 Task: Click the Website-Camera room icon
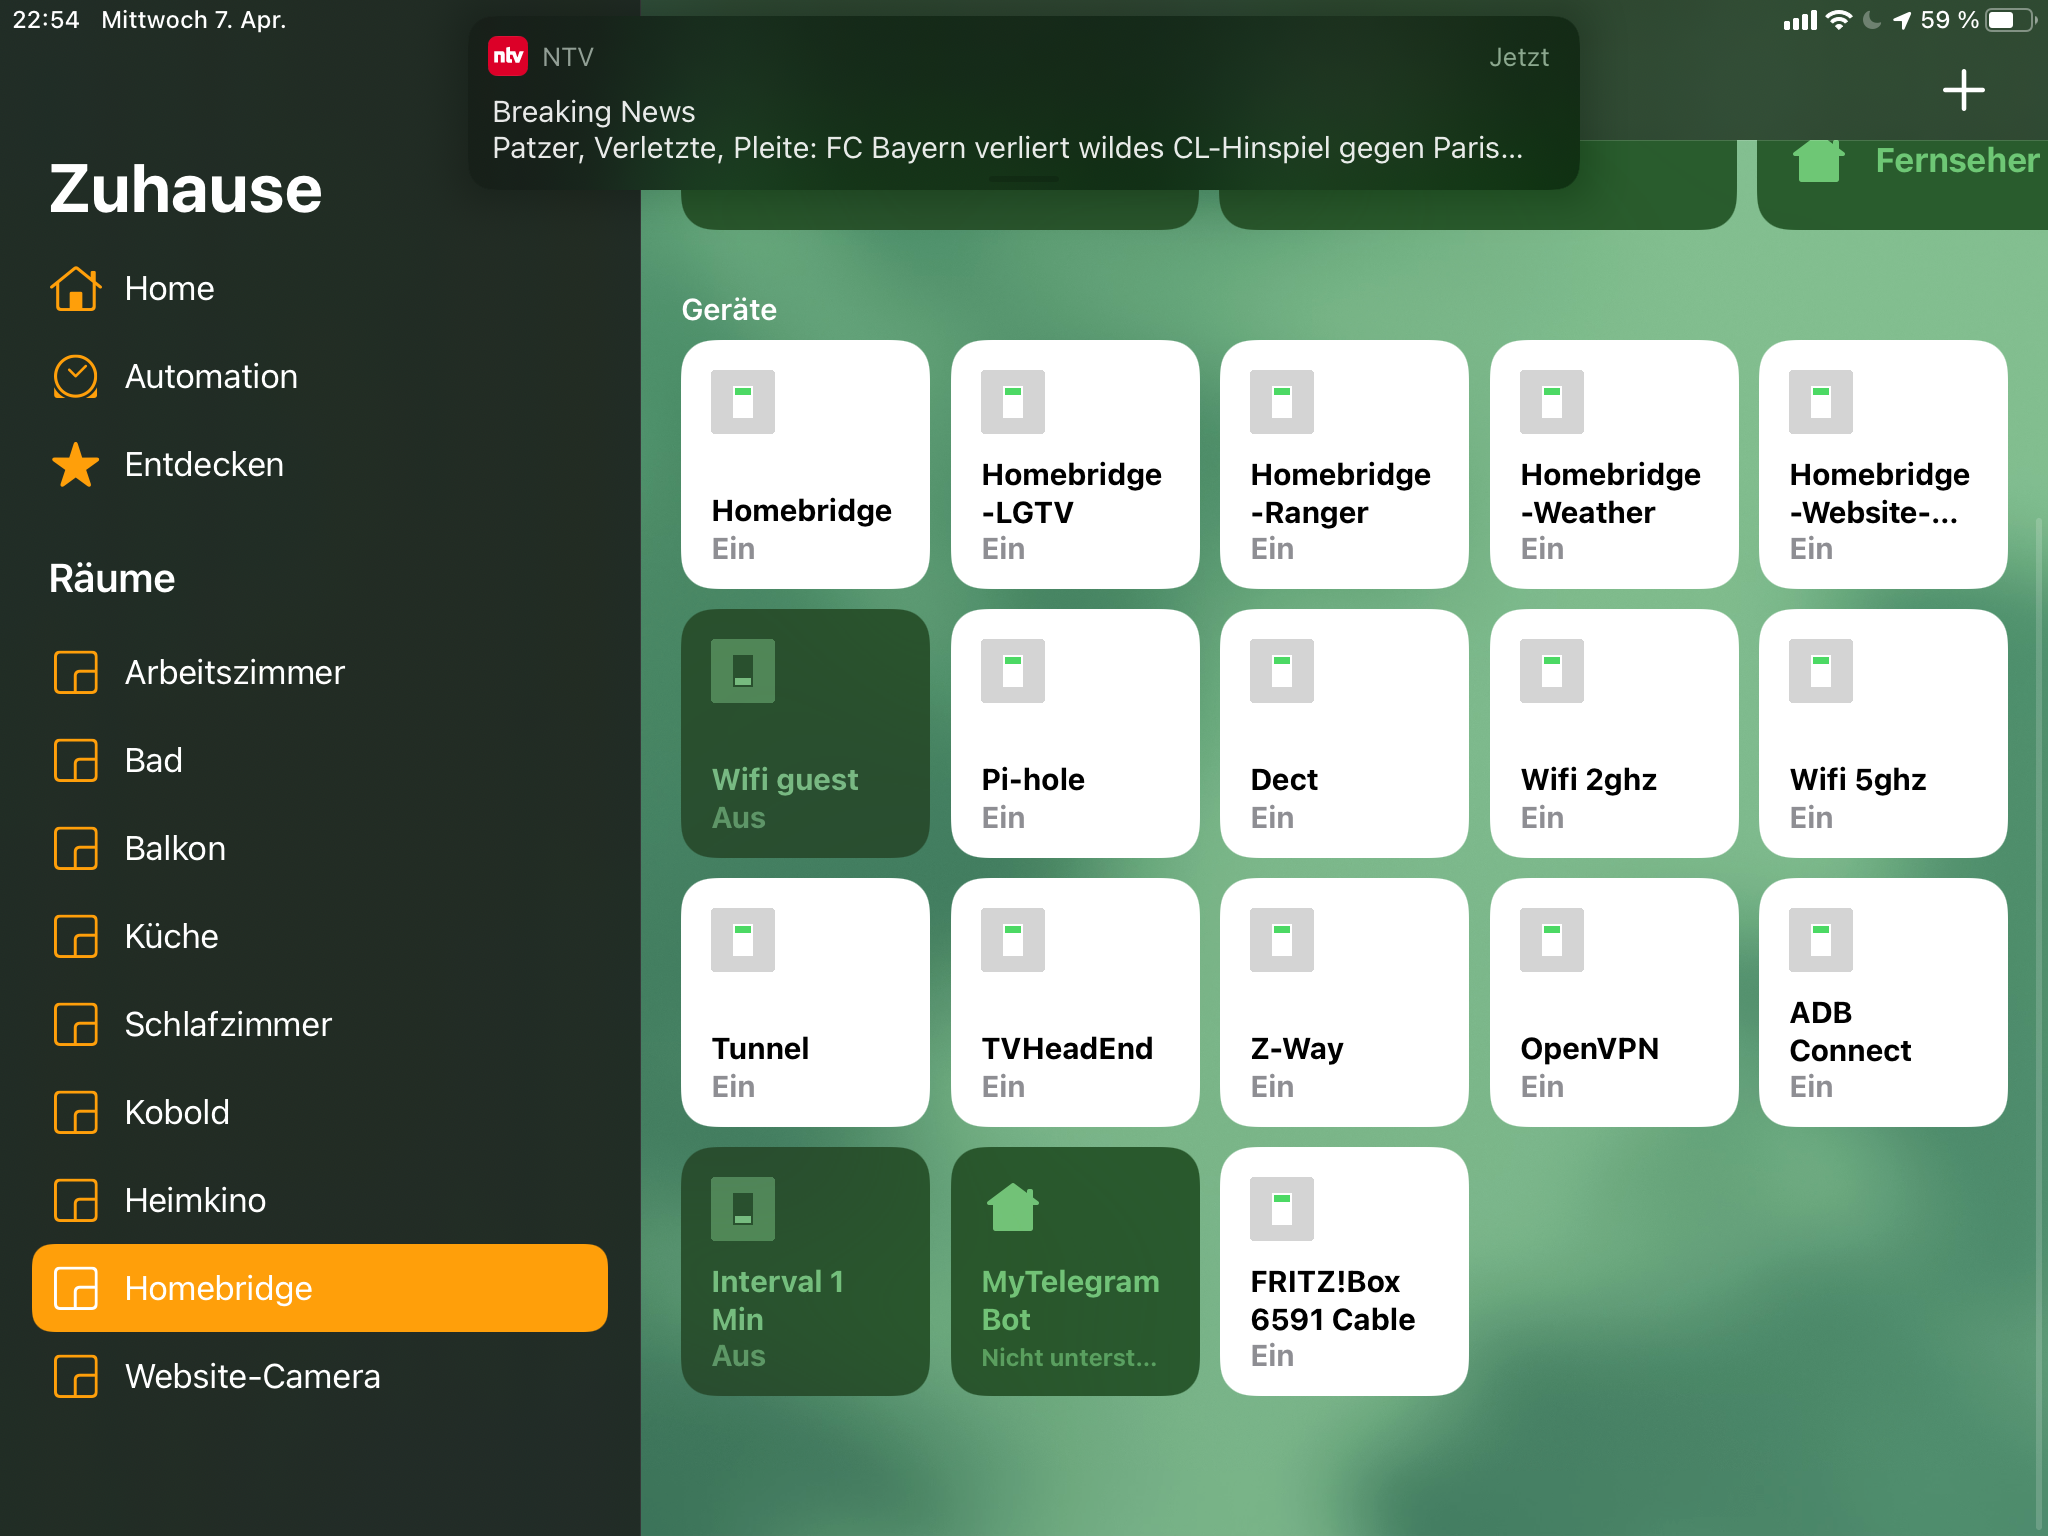pos(76,1377)
